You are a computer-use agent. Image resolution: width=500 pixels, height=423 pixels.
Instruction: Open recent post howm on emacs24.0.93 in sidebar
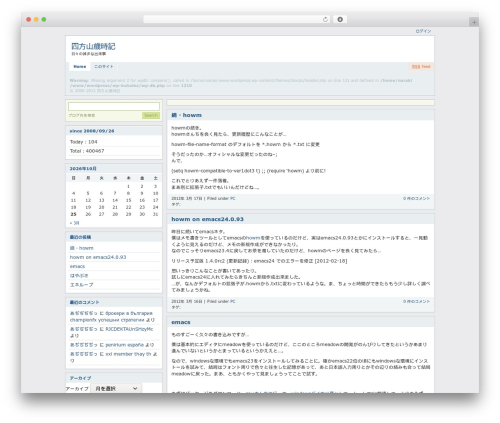98,257
